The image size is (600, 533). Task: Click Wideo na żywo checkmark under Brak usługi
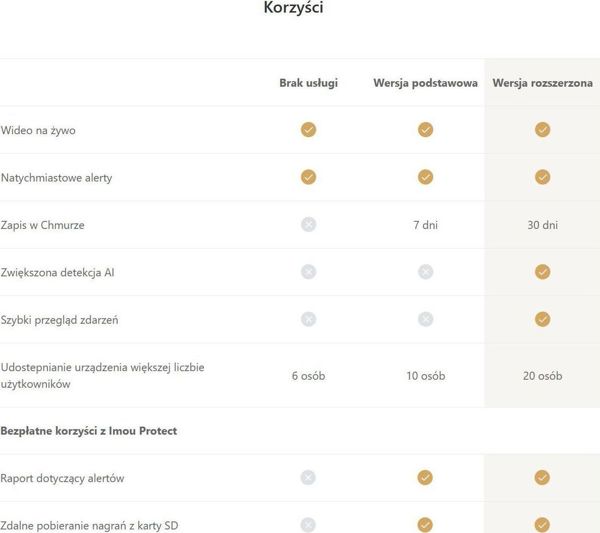[x=308, y=130]
